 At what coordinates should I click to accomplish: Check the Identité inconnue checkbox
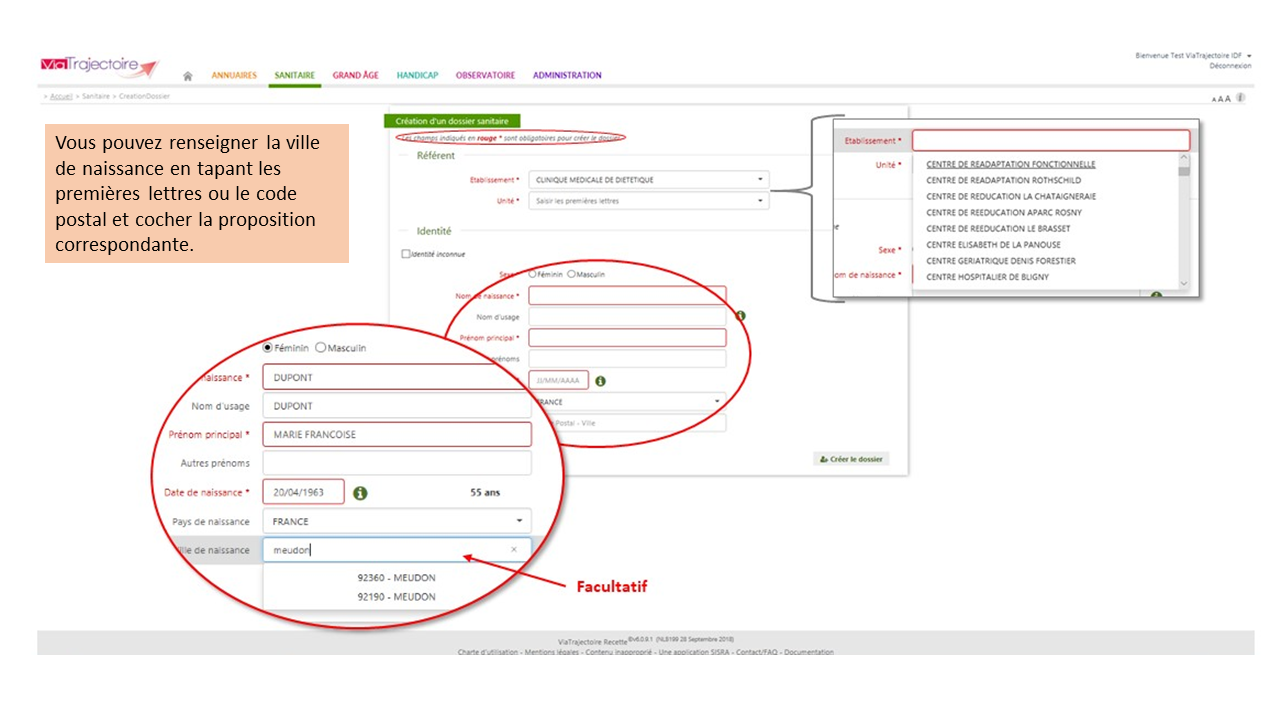click(406, 254)
